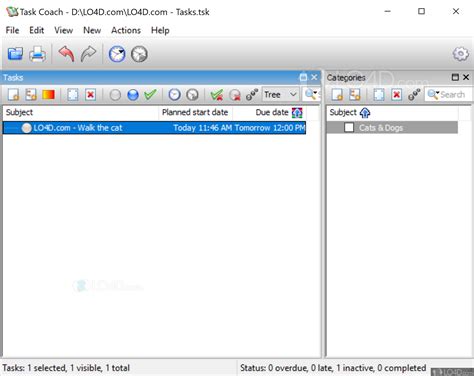Edit the selected task with dashed-page icon
The height and width of the screenshot is (376, 474).
pyautogui.click(x=73, y=95)
